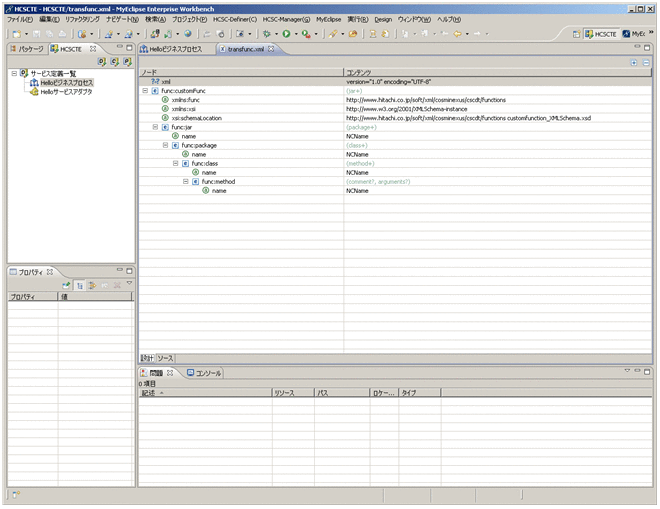The width and height of the screenshot is (660, 509).
Task: Click the func:method element icon
Action: (195, 181)
